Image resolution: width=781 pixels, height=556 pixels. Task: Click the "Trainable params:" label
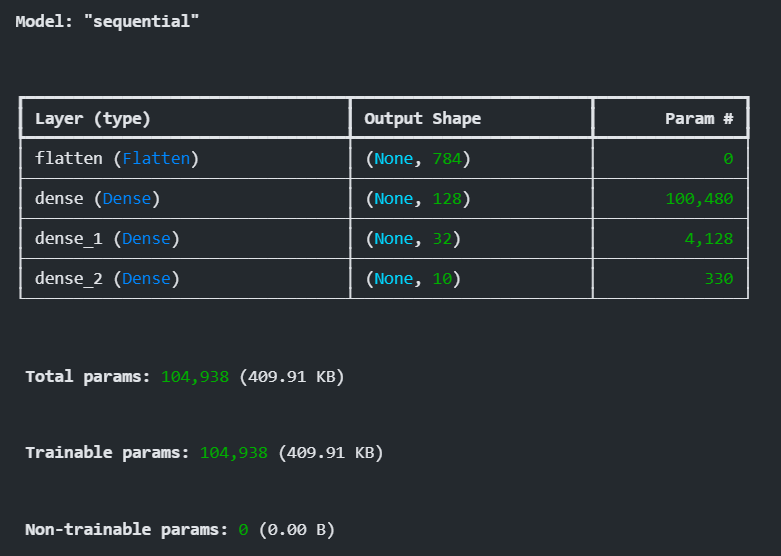(108, 452)
